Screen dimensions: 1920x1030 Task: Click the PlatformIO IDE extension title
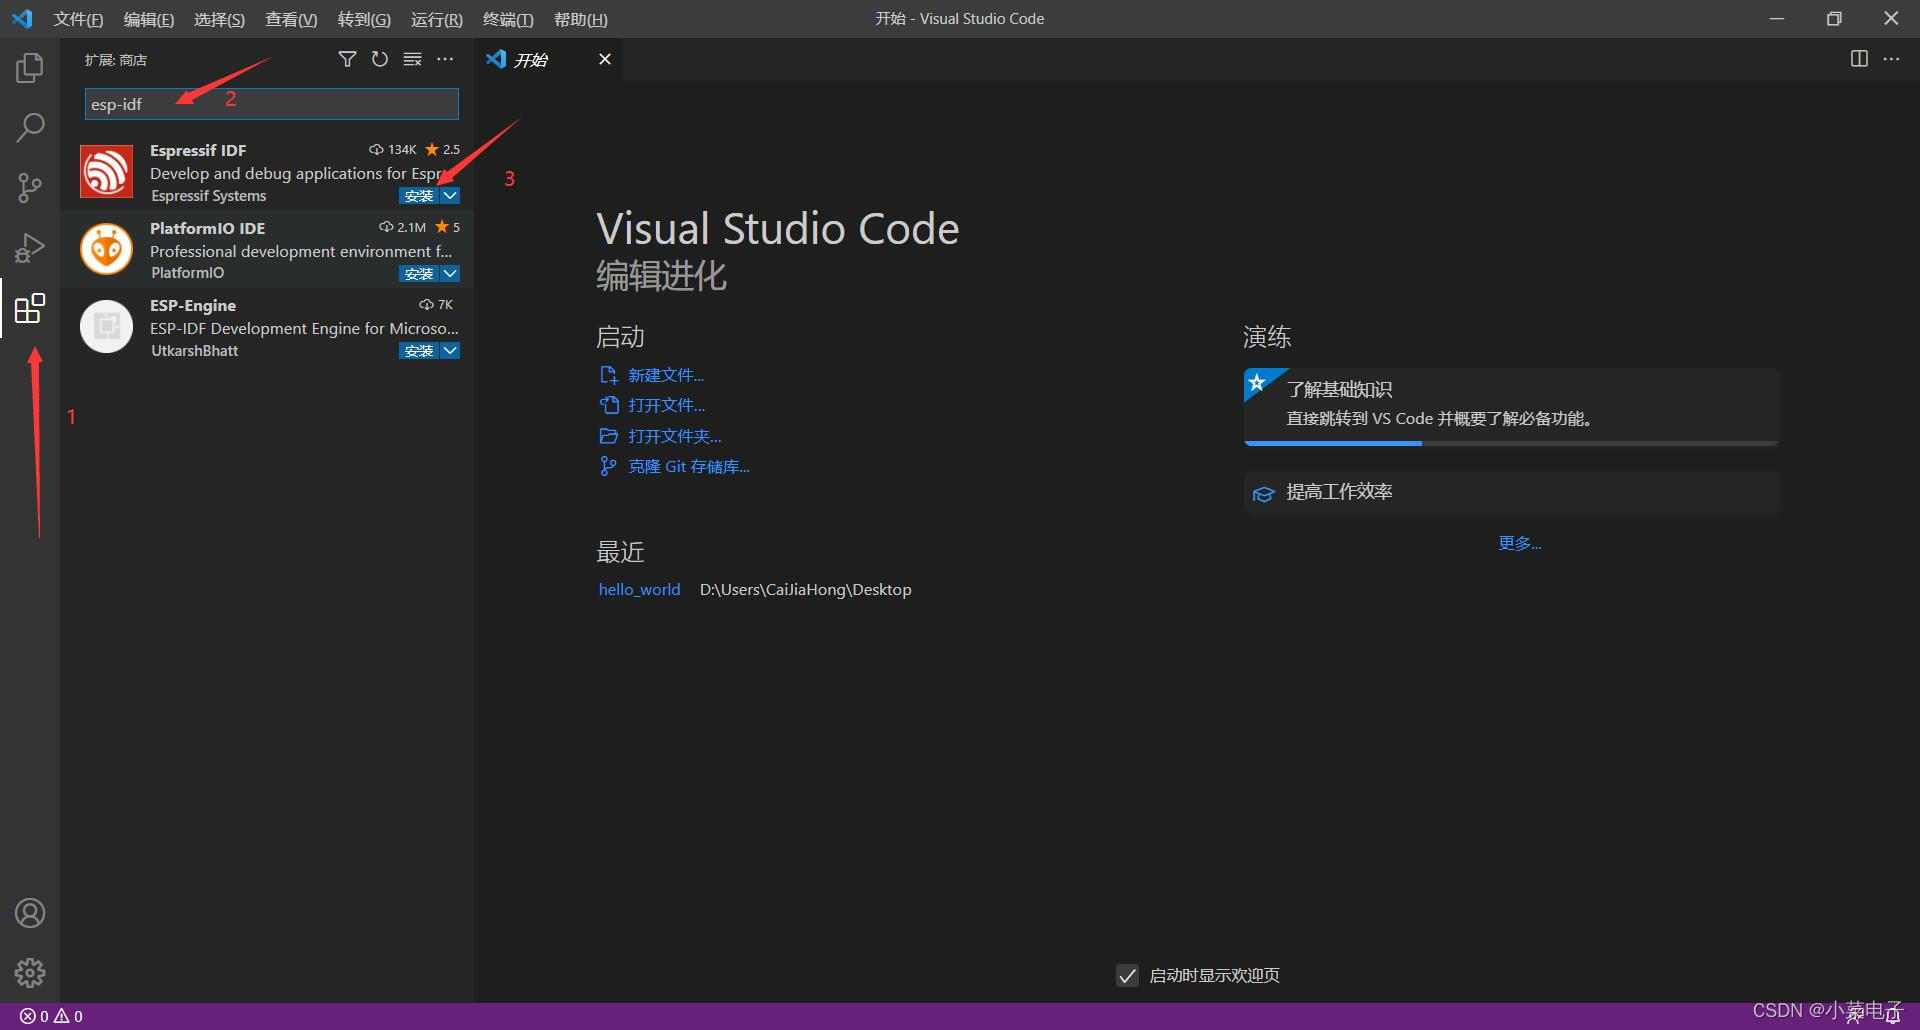tap(208, 228)
